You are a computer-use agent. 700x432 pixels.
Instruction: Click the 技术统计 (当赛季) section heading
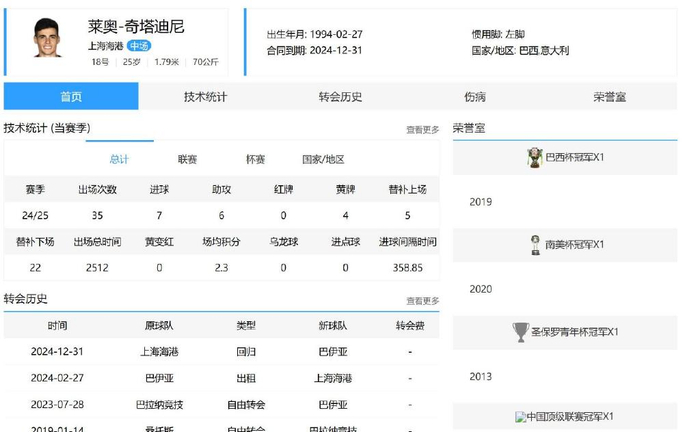pos(47,129)
